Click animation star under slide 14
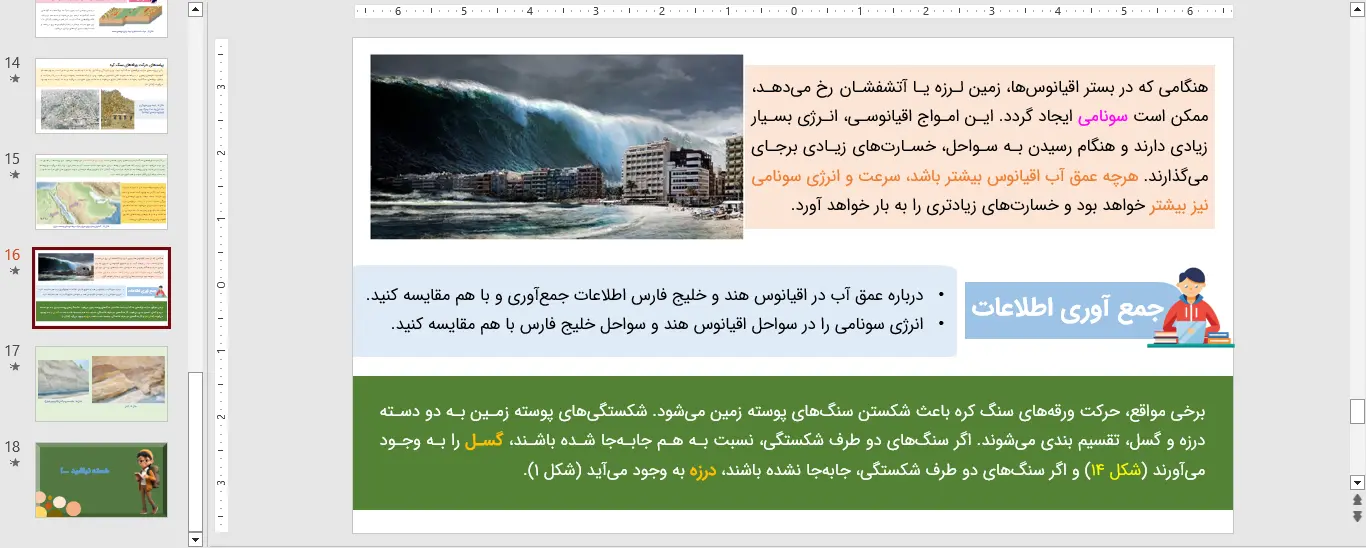 click(14, 79)
